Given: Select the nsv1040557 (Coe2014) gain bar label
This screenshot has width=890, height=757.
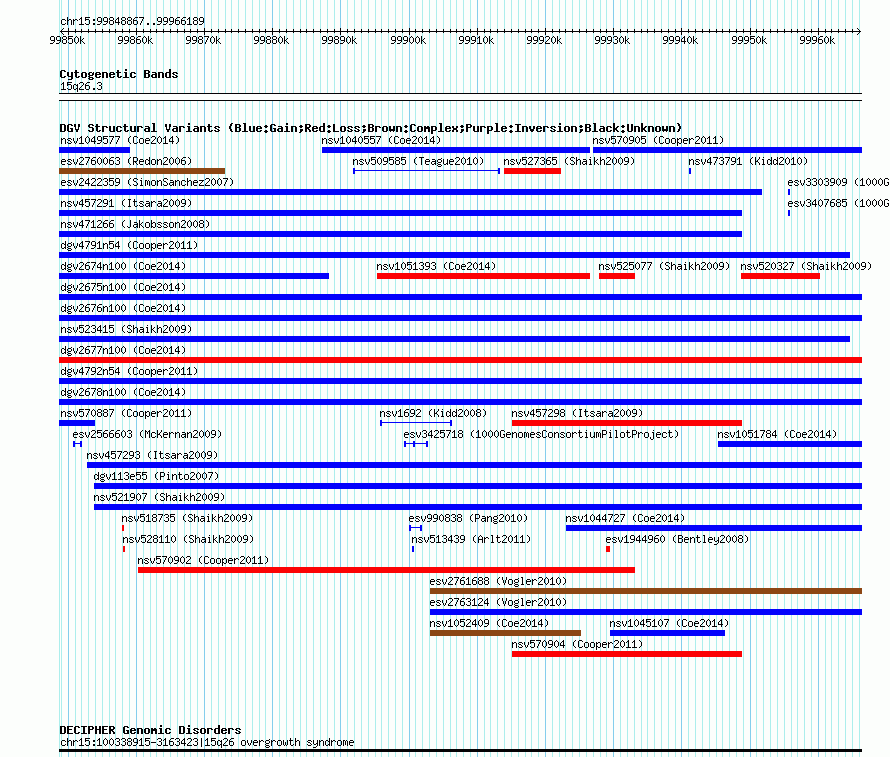Looking at the screenshot, I should point(381,140).
